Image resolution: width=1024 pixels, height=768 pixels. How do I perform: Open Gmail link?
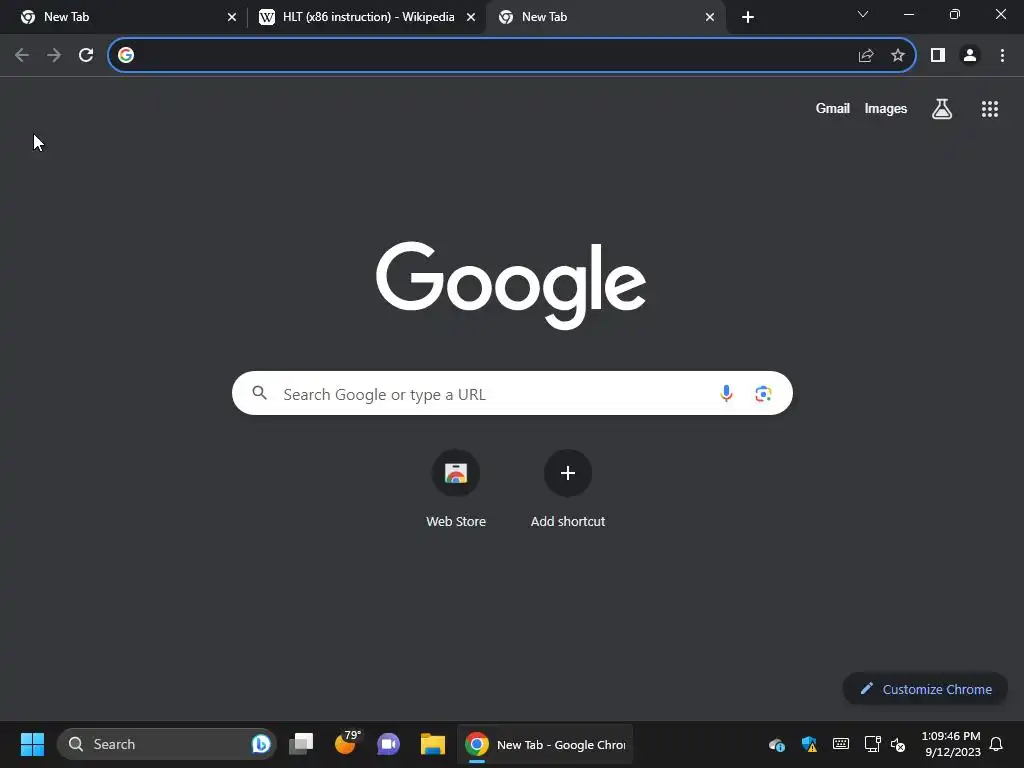point(833,109)
